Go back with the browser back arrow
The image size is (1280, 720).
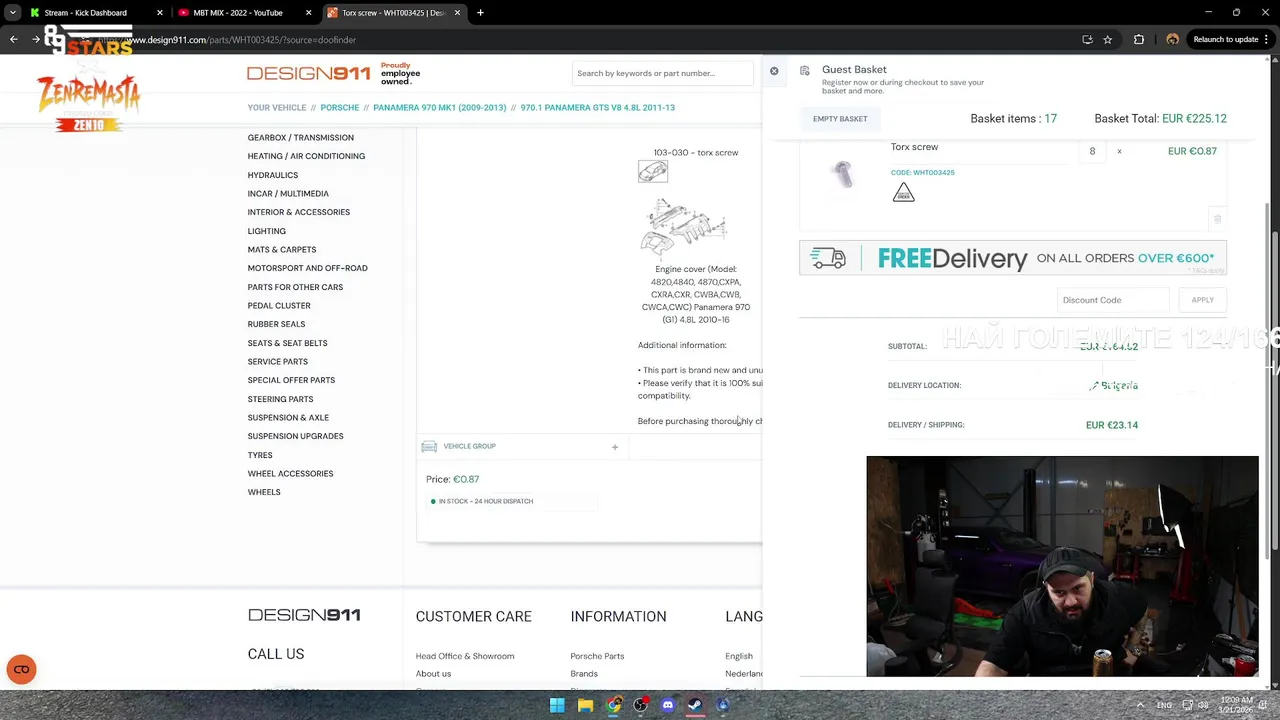coord(14,40)
